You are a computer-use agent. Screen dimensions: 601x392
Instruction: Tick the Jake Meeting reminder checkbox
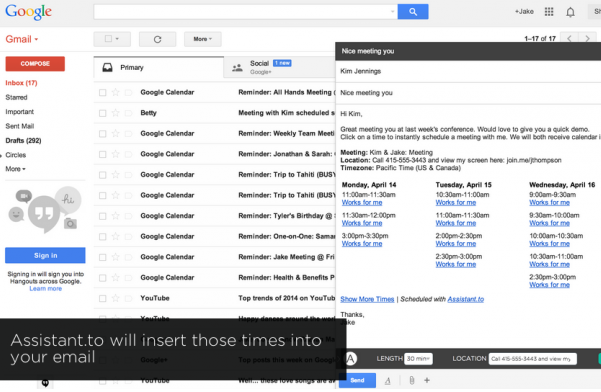tap(102, 257)
